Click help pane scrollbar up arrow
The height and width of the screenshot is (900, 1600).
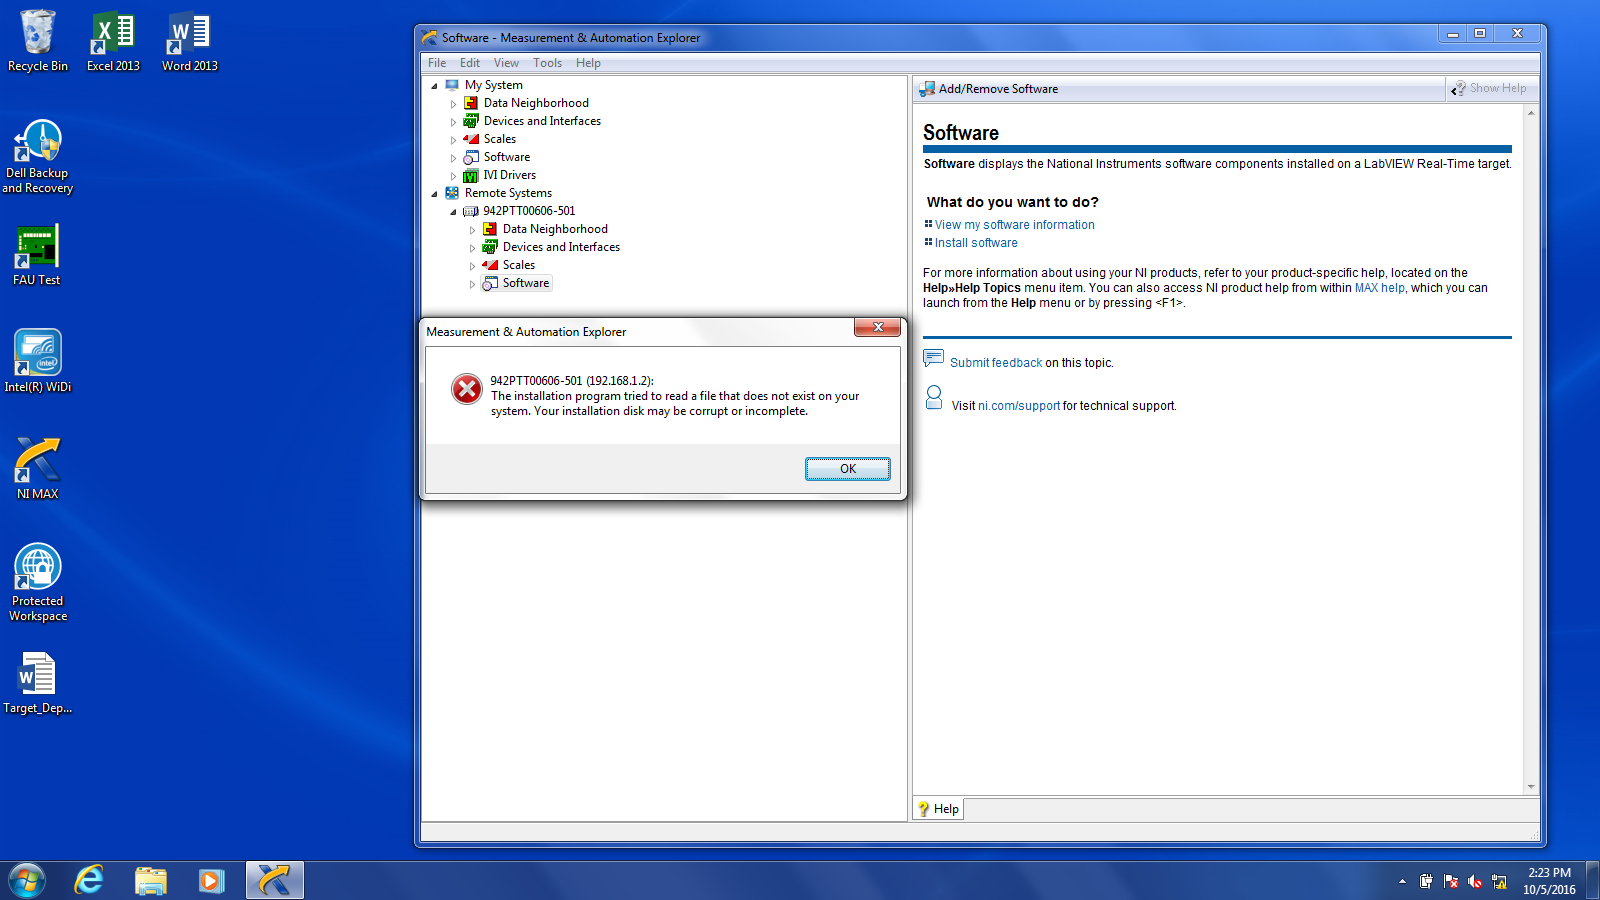point(1531,113)
